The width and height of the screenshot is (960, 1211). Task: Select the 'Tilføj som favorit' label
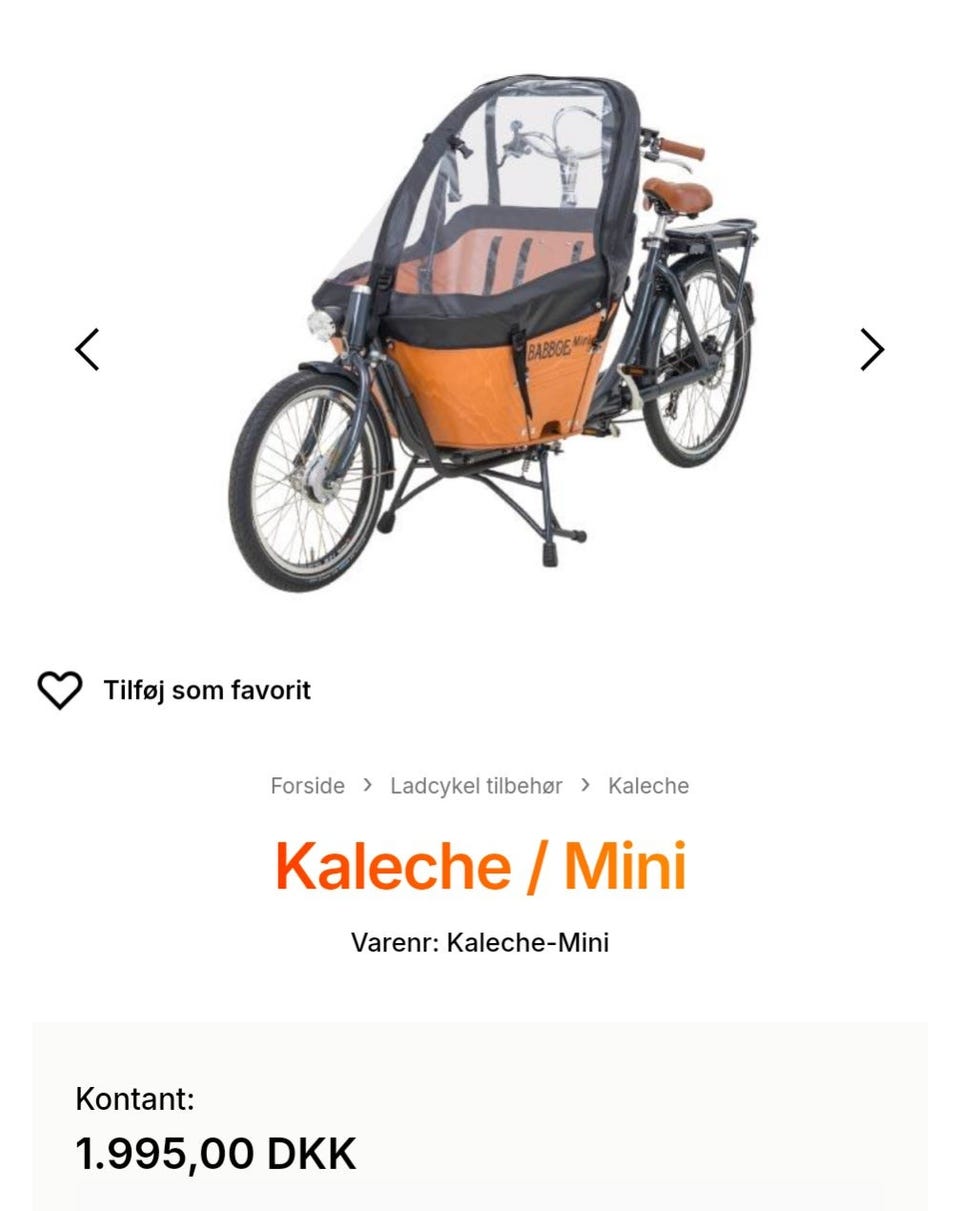pos(207,690)
